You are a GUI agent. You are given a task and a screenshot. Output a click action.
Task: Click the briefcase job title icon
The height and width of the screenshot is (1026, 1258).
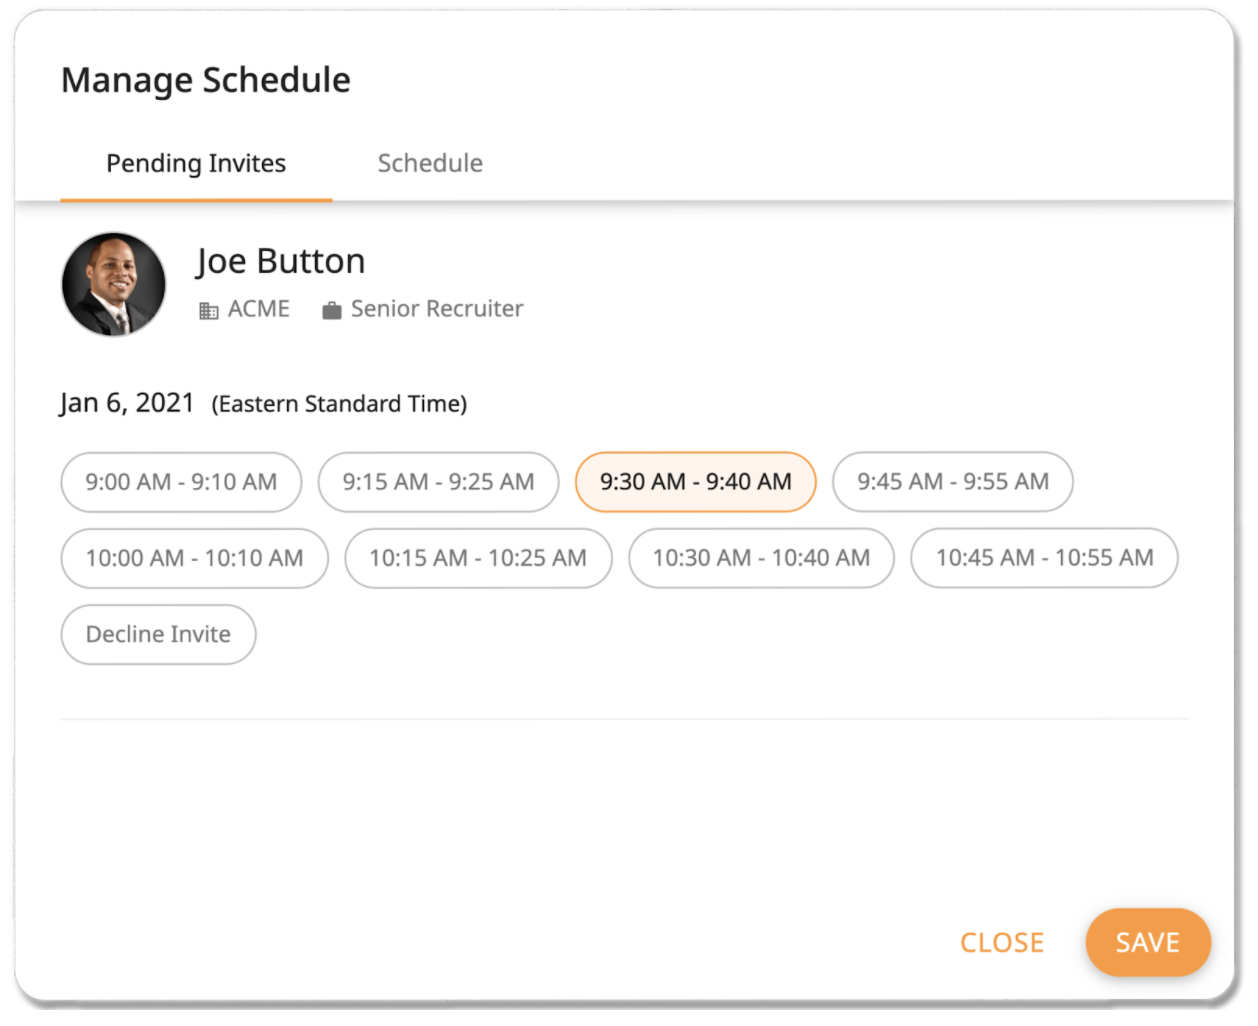[x=332, y=311]
